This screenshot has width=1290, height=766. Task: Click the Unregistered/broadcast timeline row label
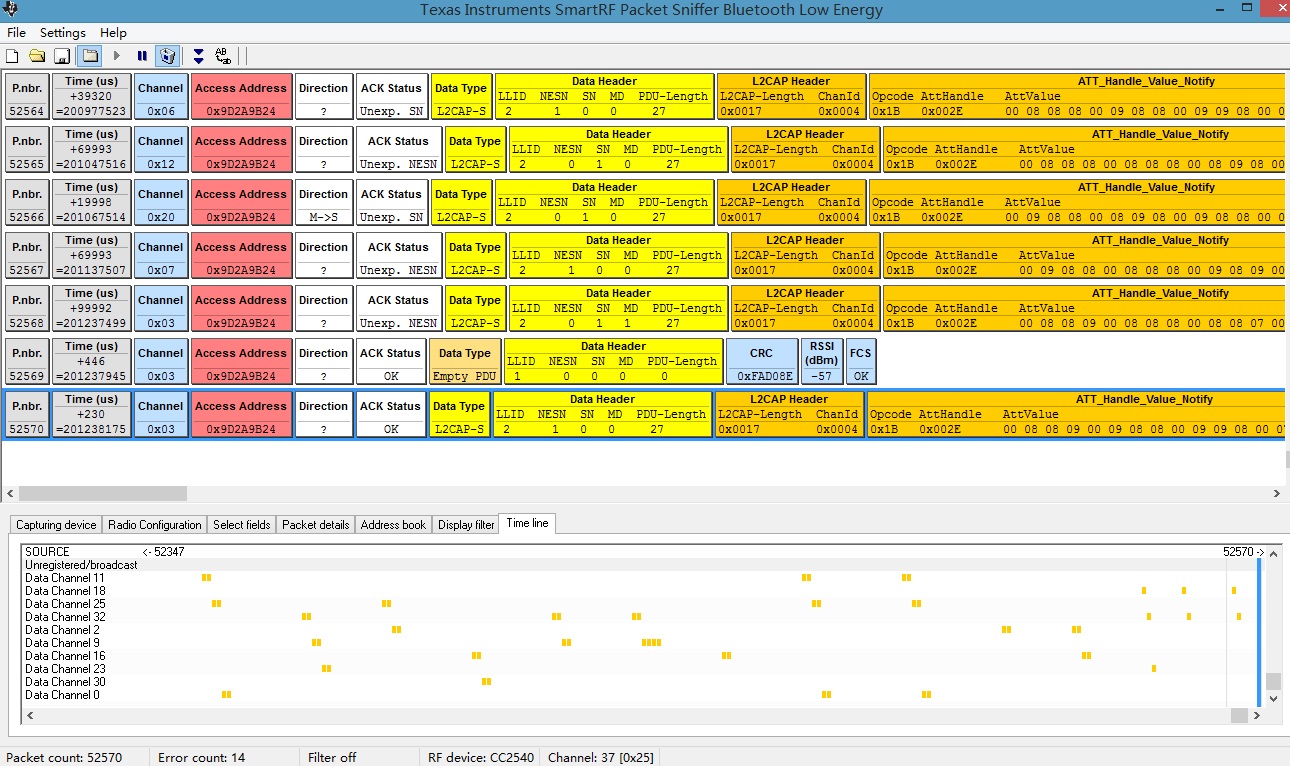coord(81,565)
